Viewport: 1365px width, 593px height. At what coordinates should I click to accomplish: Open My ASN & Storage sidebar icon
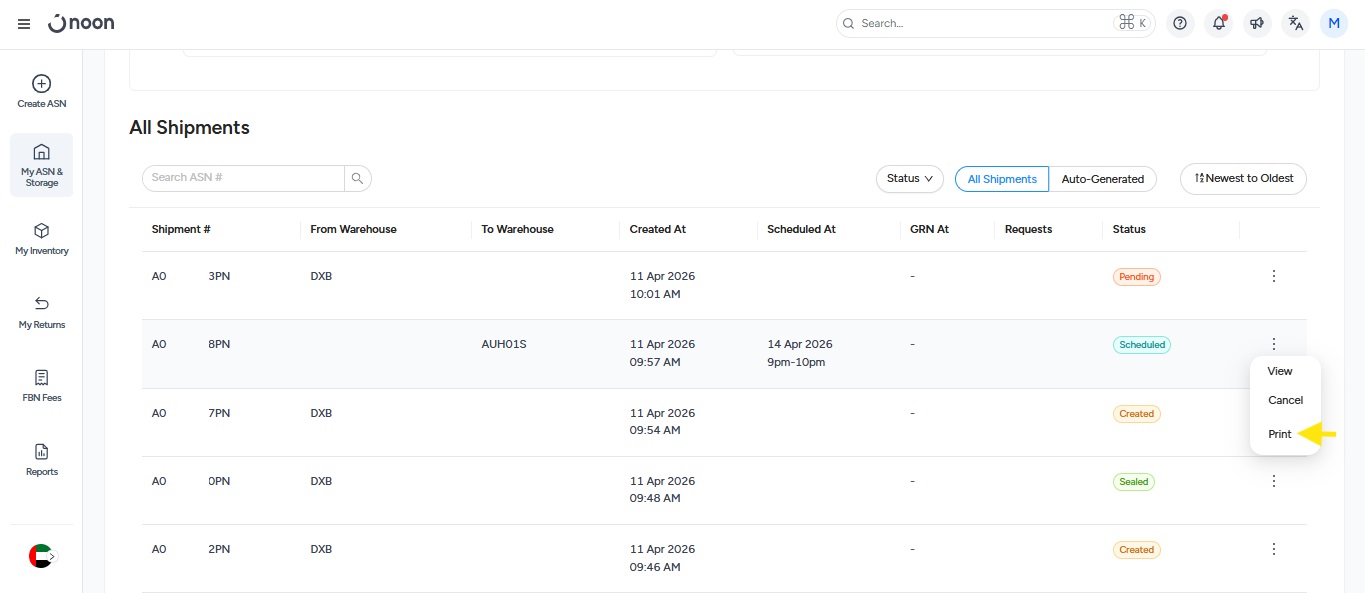click(x=41, y=153)
